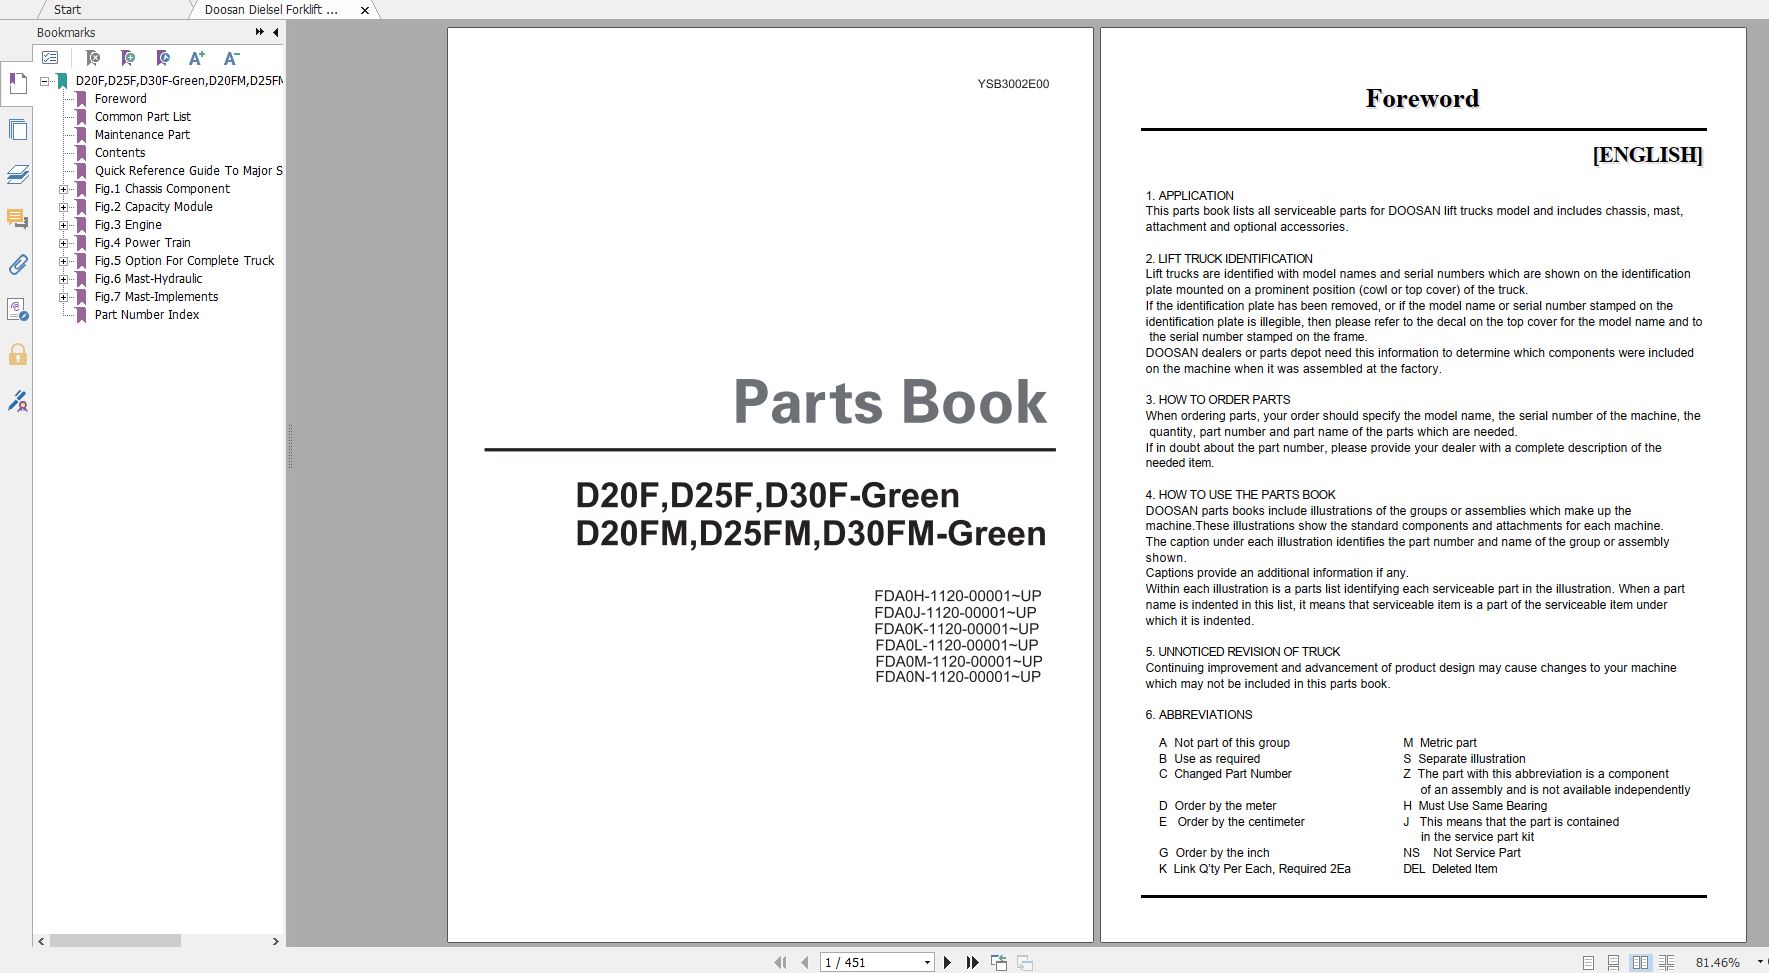
Task: Expand Fig.1 Chassis Component bookmark
Action: pos(64,189)
